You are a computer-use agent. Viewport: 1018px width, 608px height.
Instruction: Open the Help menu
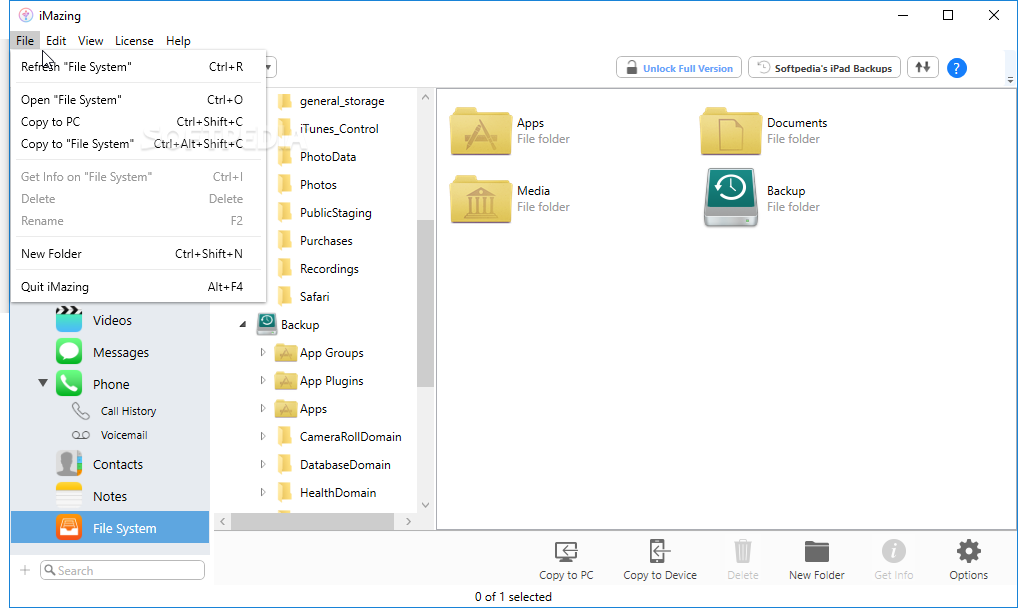pos(178,40)
